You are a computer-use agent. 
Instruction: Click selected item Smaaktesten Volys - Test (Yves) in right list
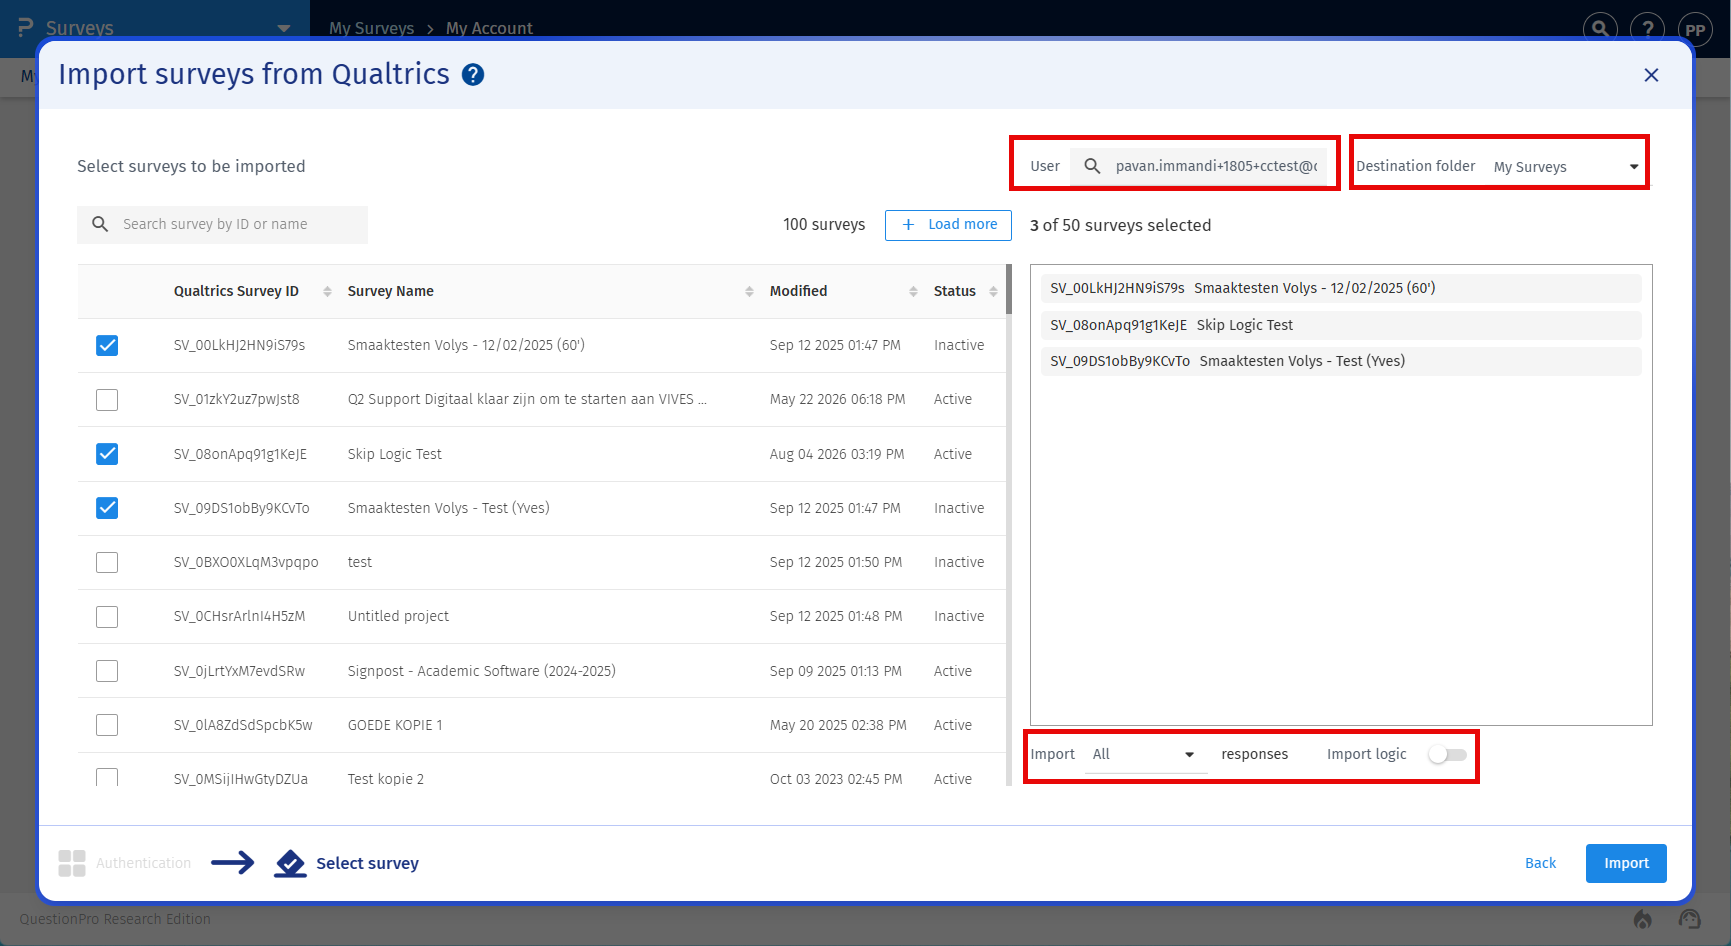tap(1341, 361)
